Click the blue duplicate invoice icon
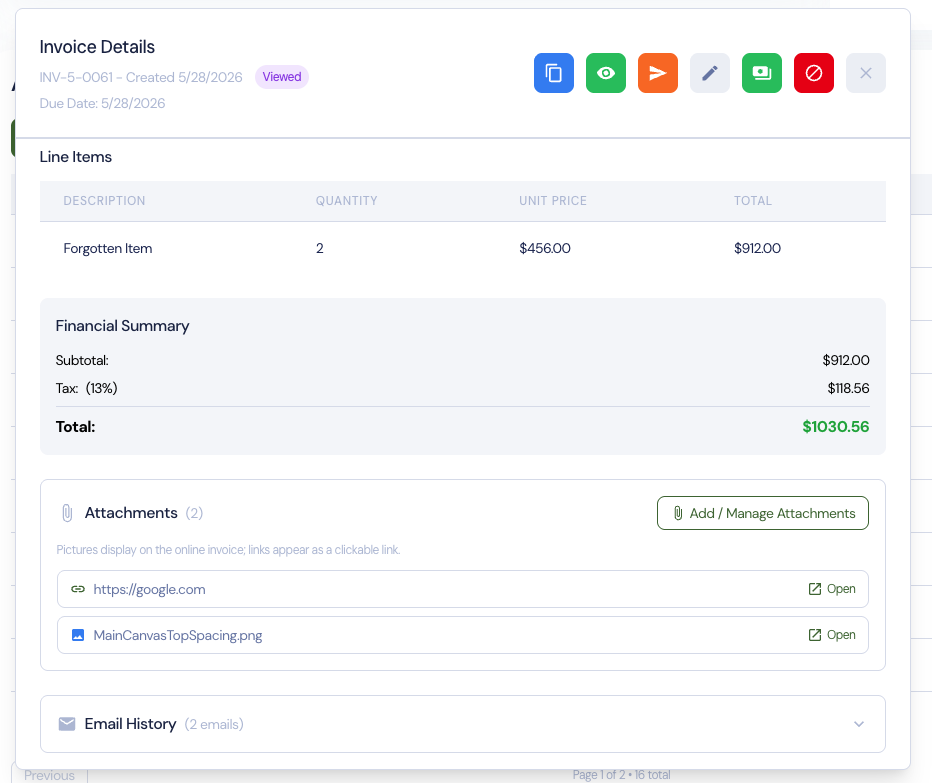This screenshot has width=932, height=783. click(553, 73)
